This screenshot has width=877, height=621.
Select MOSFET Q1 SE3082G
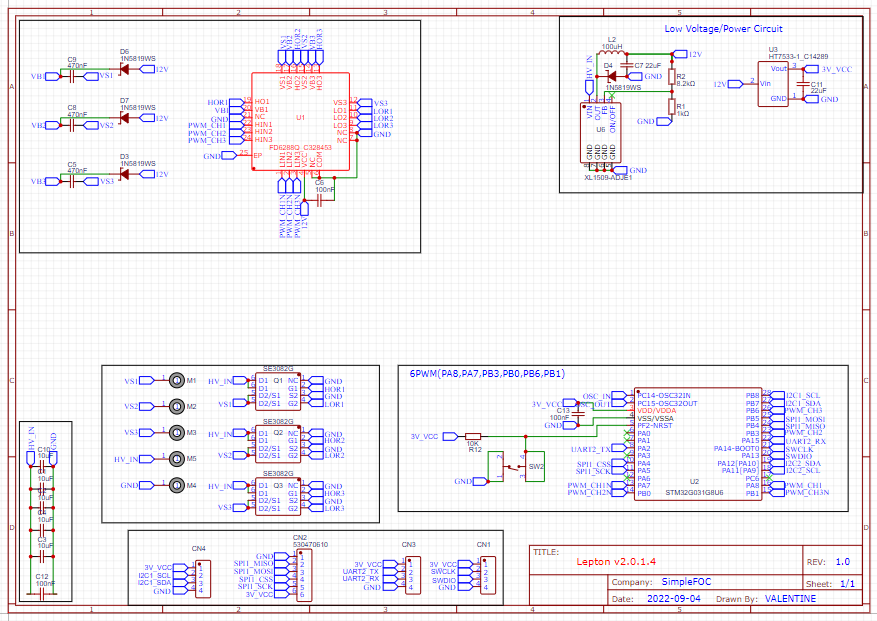[278, 392]
